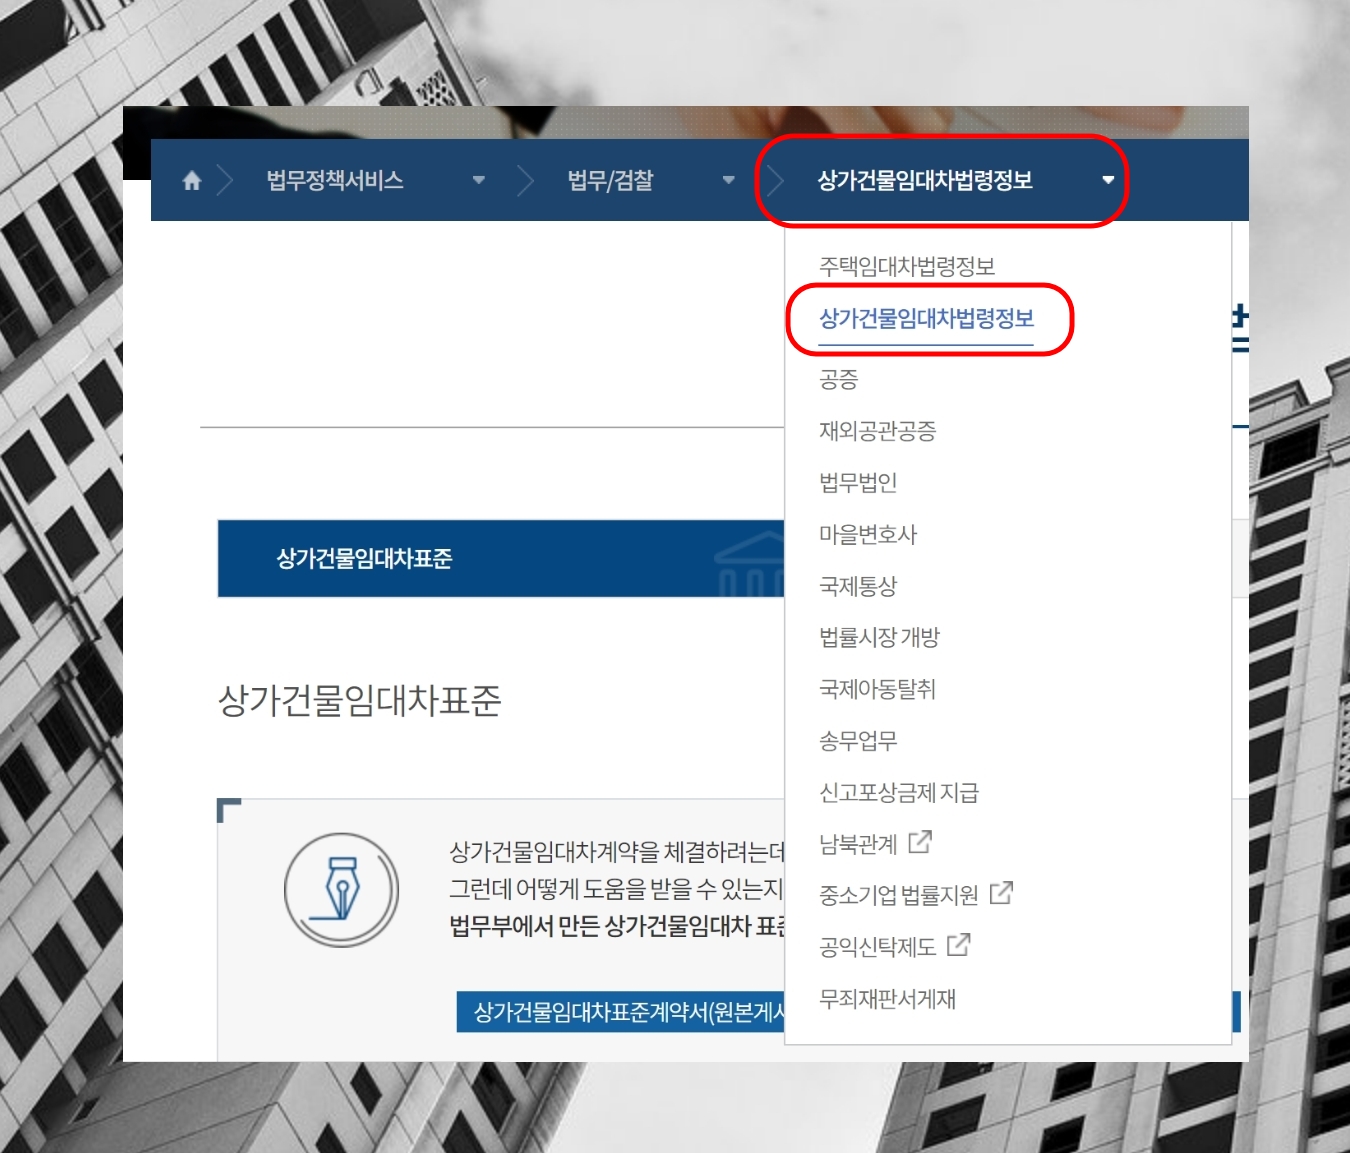Open external link icon beside 남북관계
Image resolution: width=1350 pixels, height=1153 pixels.
[x=920, y=842]
